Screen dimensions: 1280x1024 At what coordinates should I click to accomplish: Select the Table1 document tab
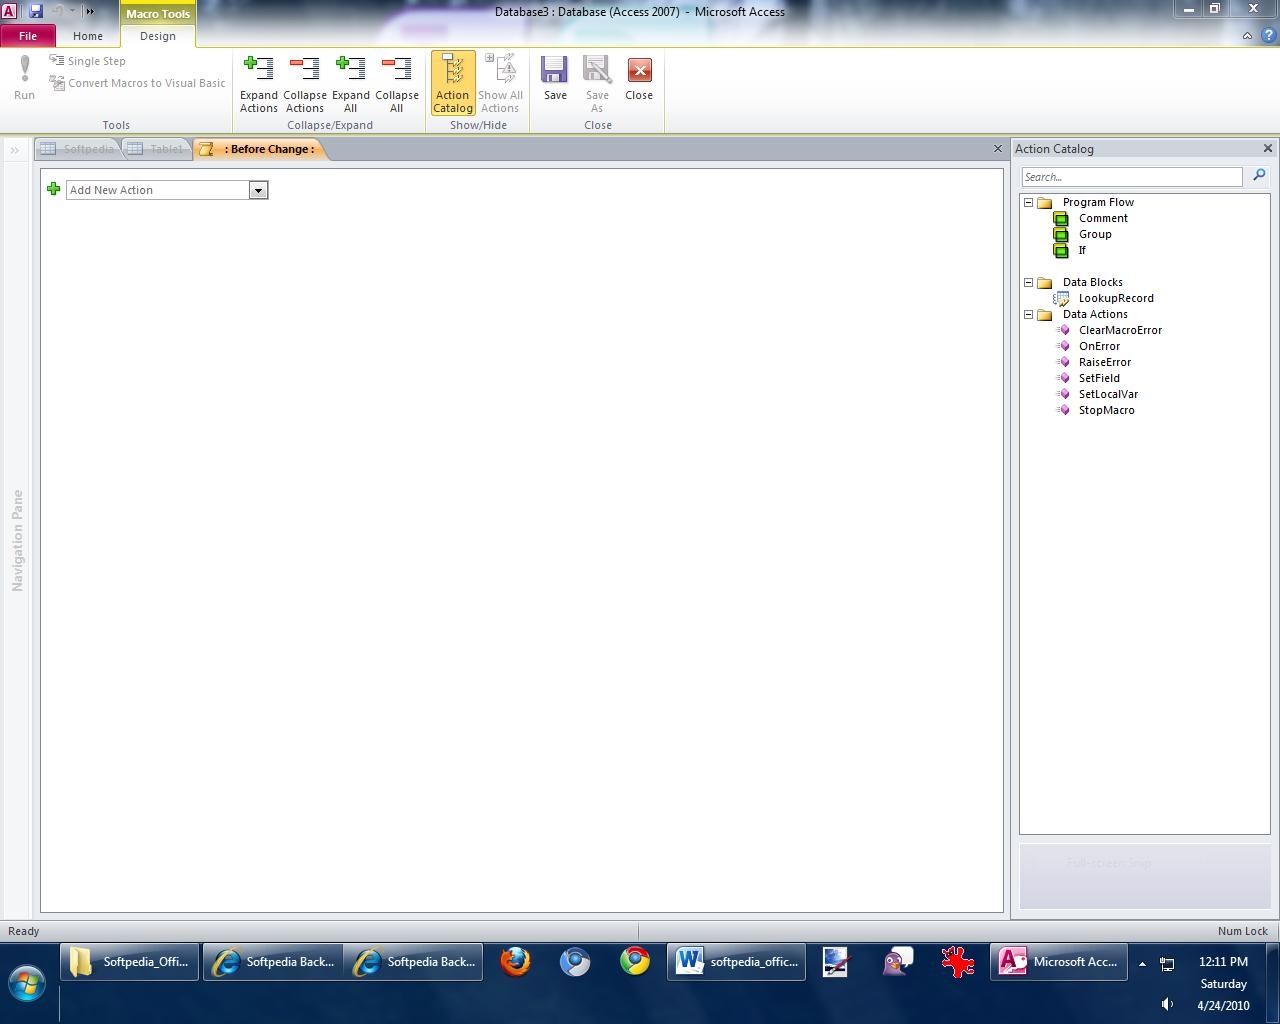click(157, 149)
